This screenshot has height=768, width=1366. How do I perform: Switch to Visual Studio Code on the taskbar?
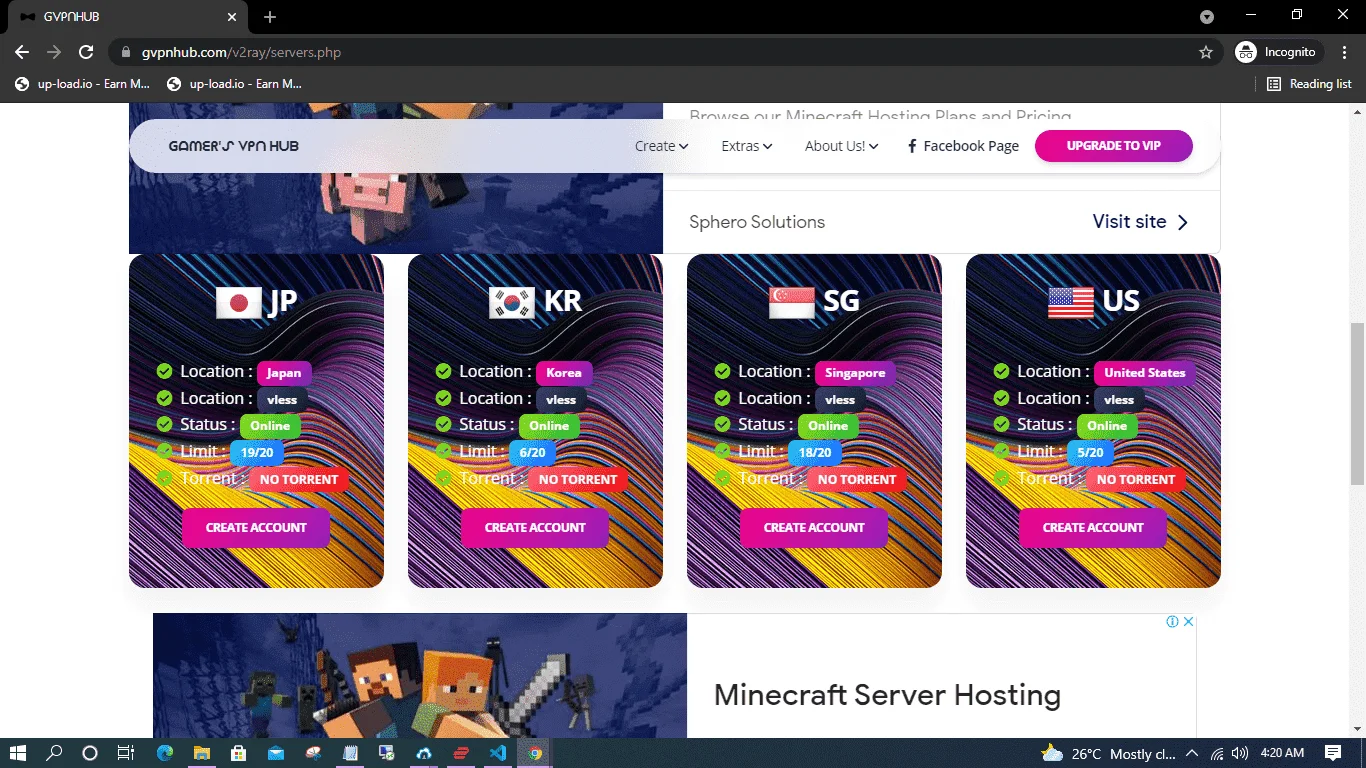(x=498, y=753)
